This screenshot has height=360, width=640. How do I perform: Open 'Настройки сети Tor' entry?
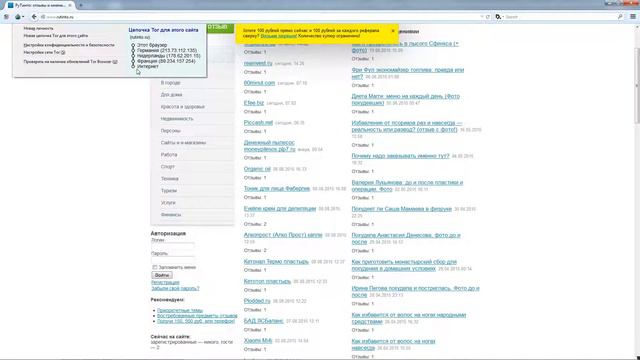44,53
